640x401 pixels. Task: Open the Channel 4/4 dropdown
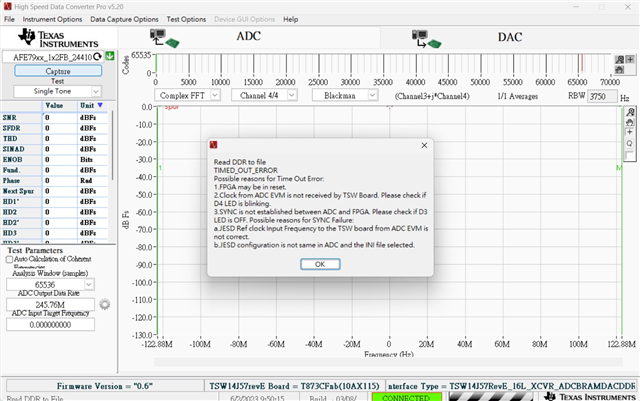264,95
